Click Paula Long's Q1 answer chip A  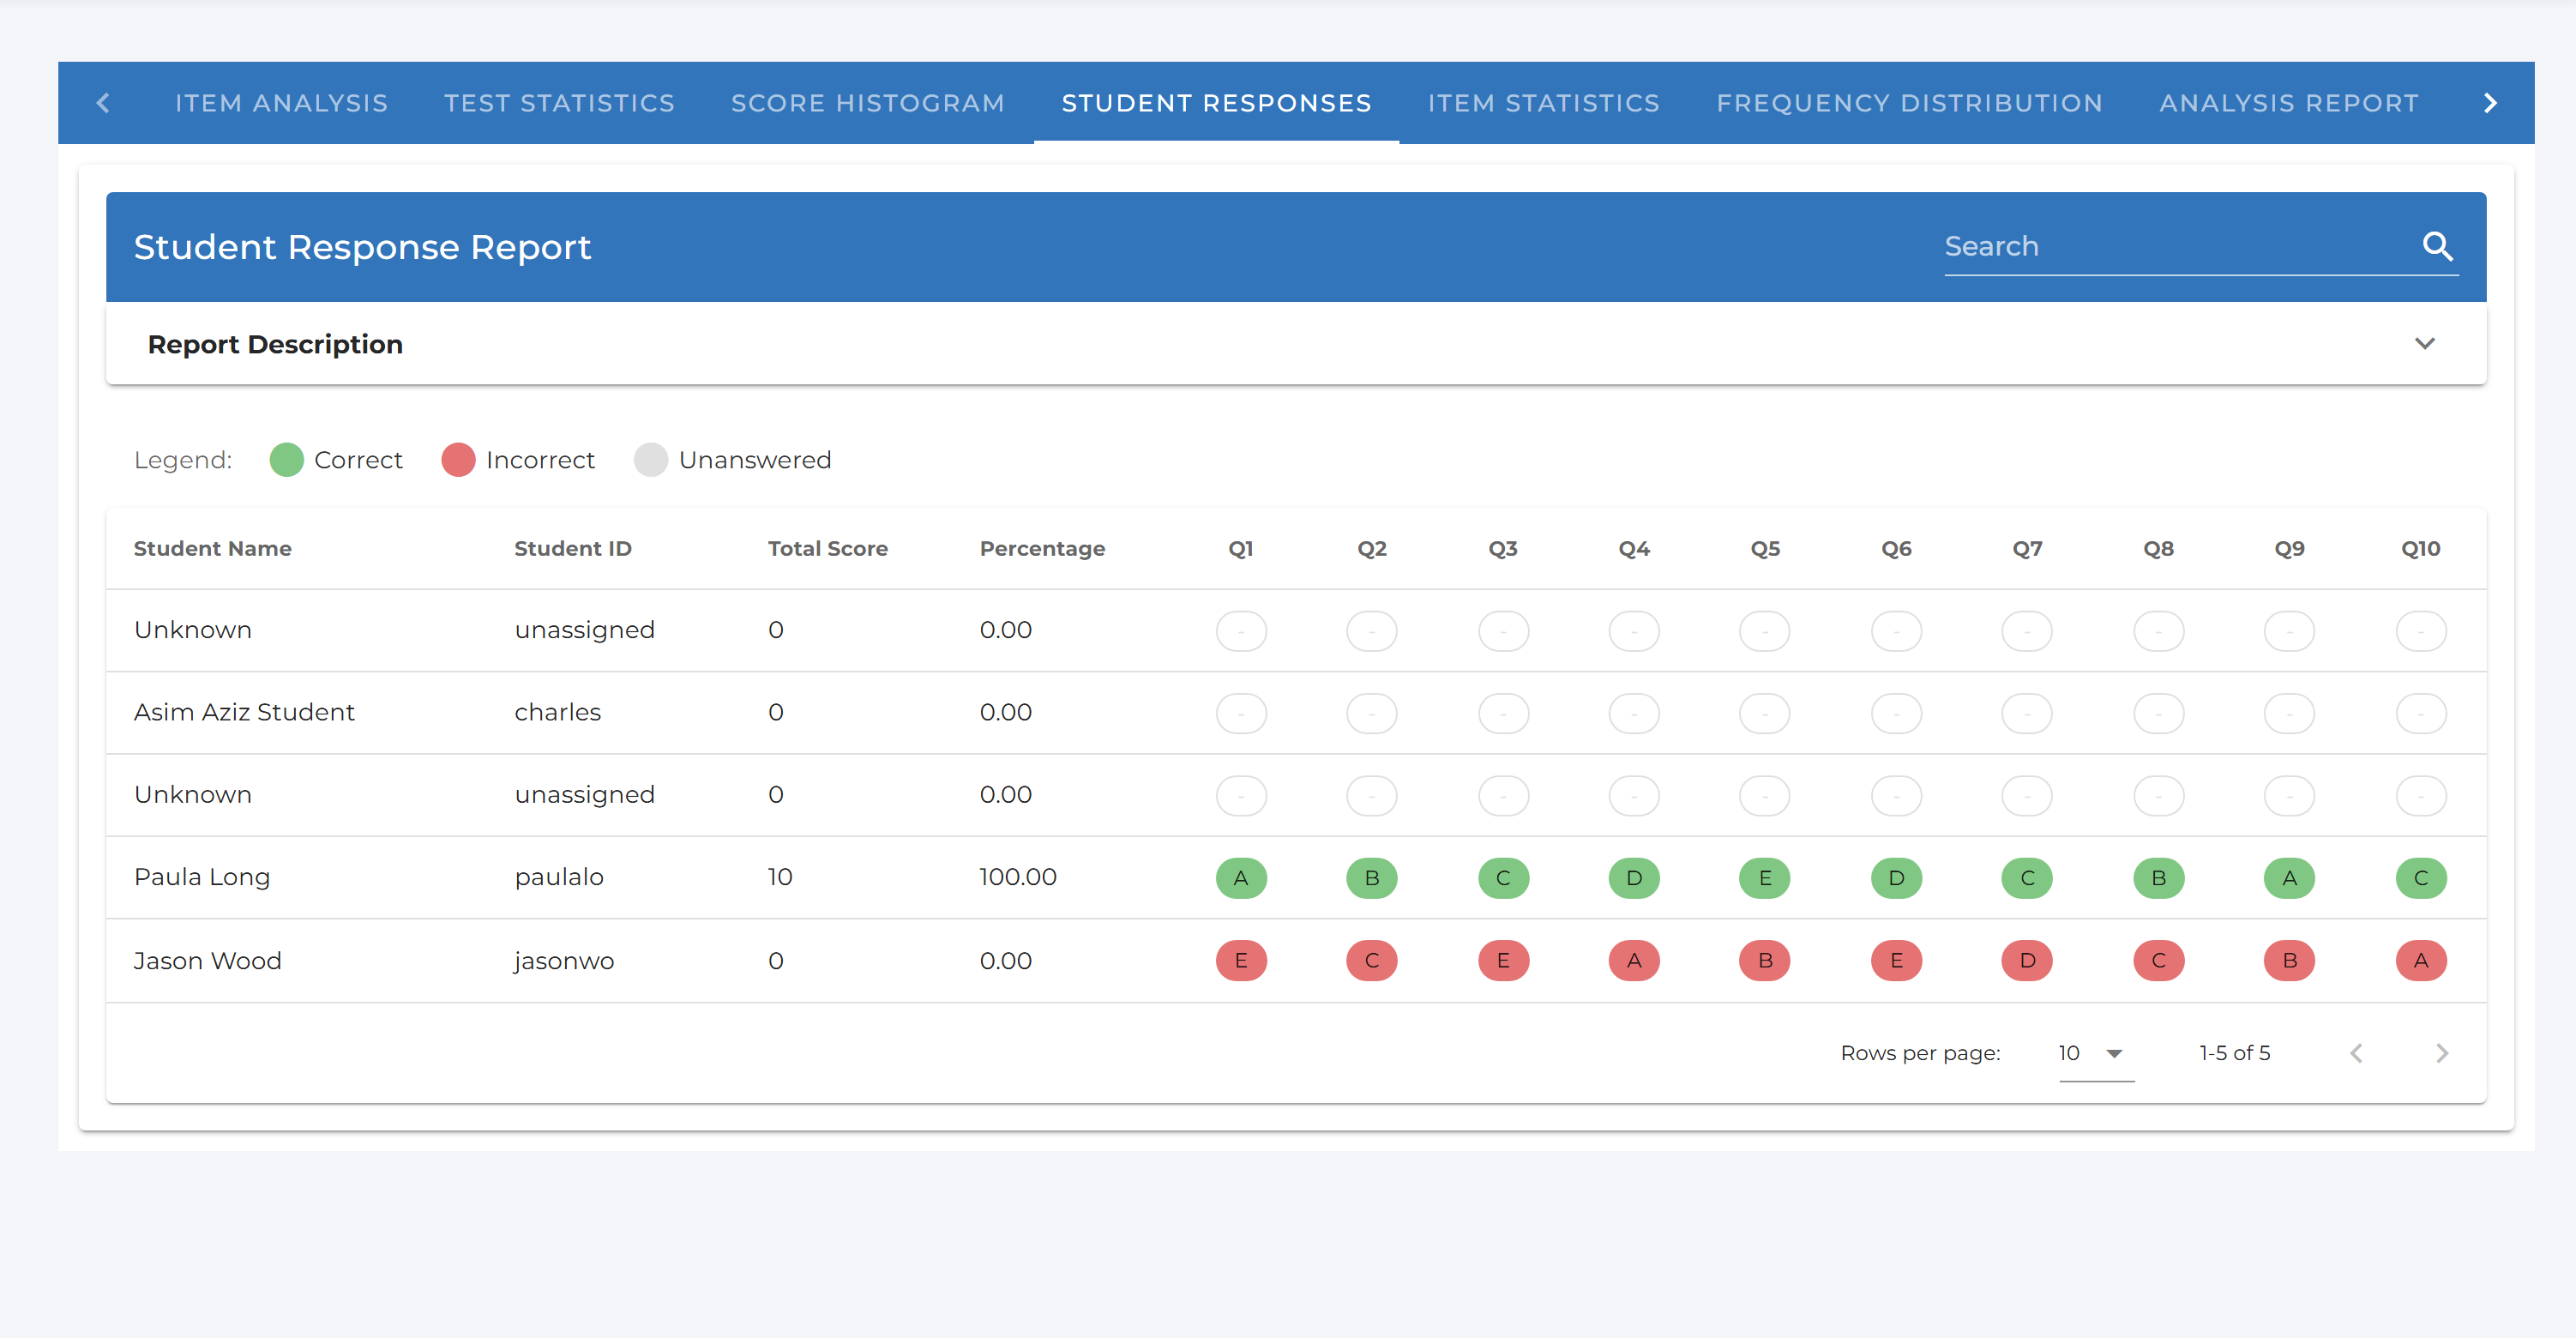coord(1241,878)
